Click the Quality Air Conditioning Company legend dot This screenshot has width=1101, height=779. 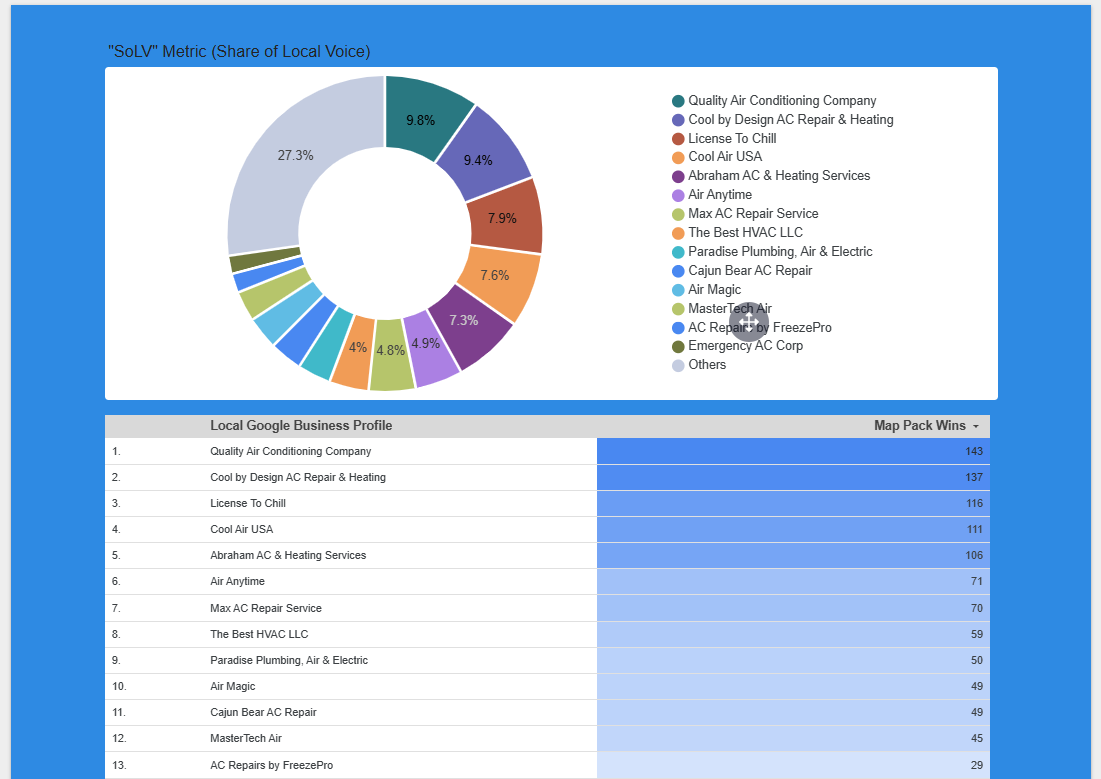point(678,101)
